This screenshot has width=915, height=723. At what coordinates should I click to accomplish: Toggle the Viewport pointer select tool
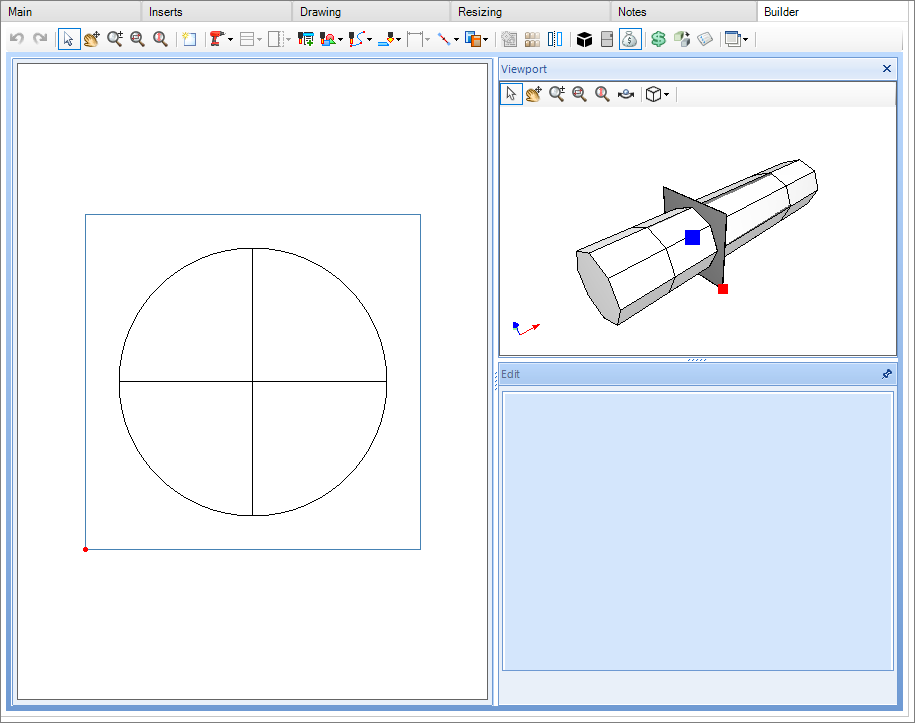point(511,94)
